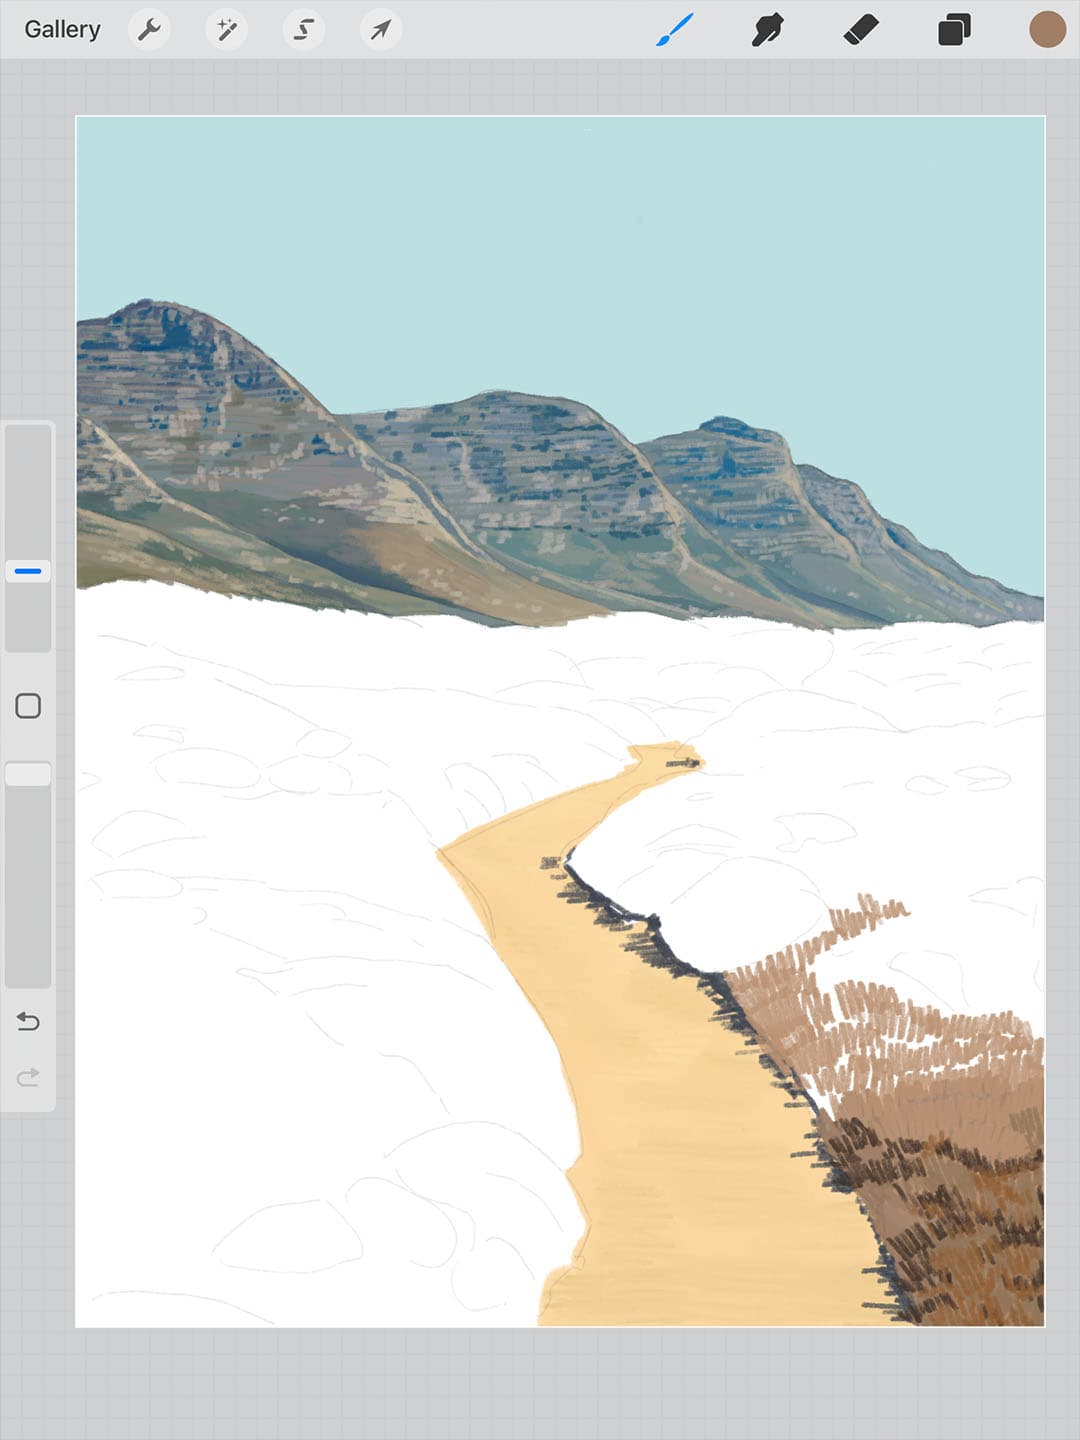This screenshot has width=1080, height=1440.
Task: Tap the square Modify button in sidebar
Action: coord(28,706)
